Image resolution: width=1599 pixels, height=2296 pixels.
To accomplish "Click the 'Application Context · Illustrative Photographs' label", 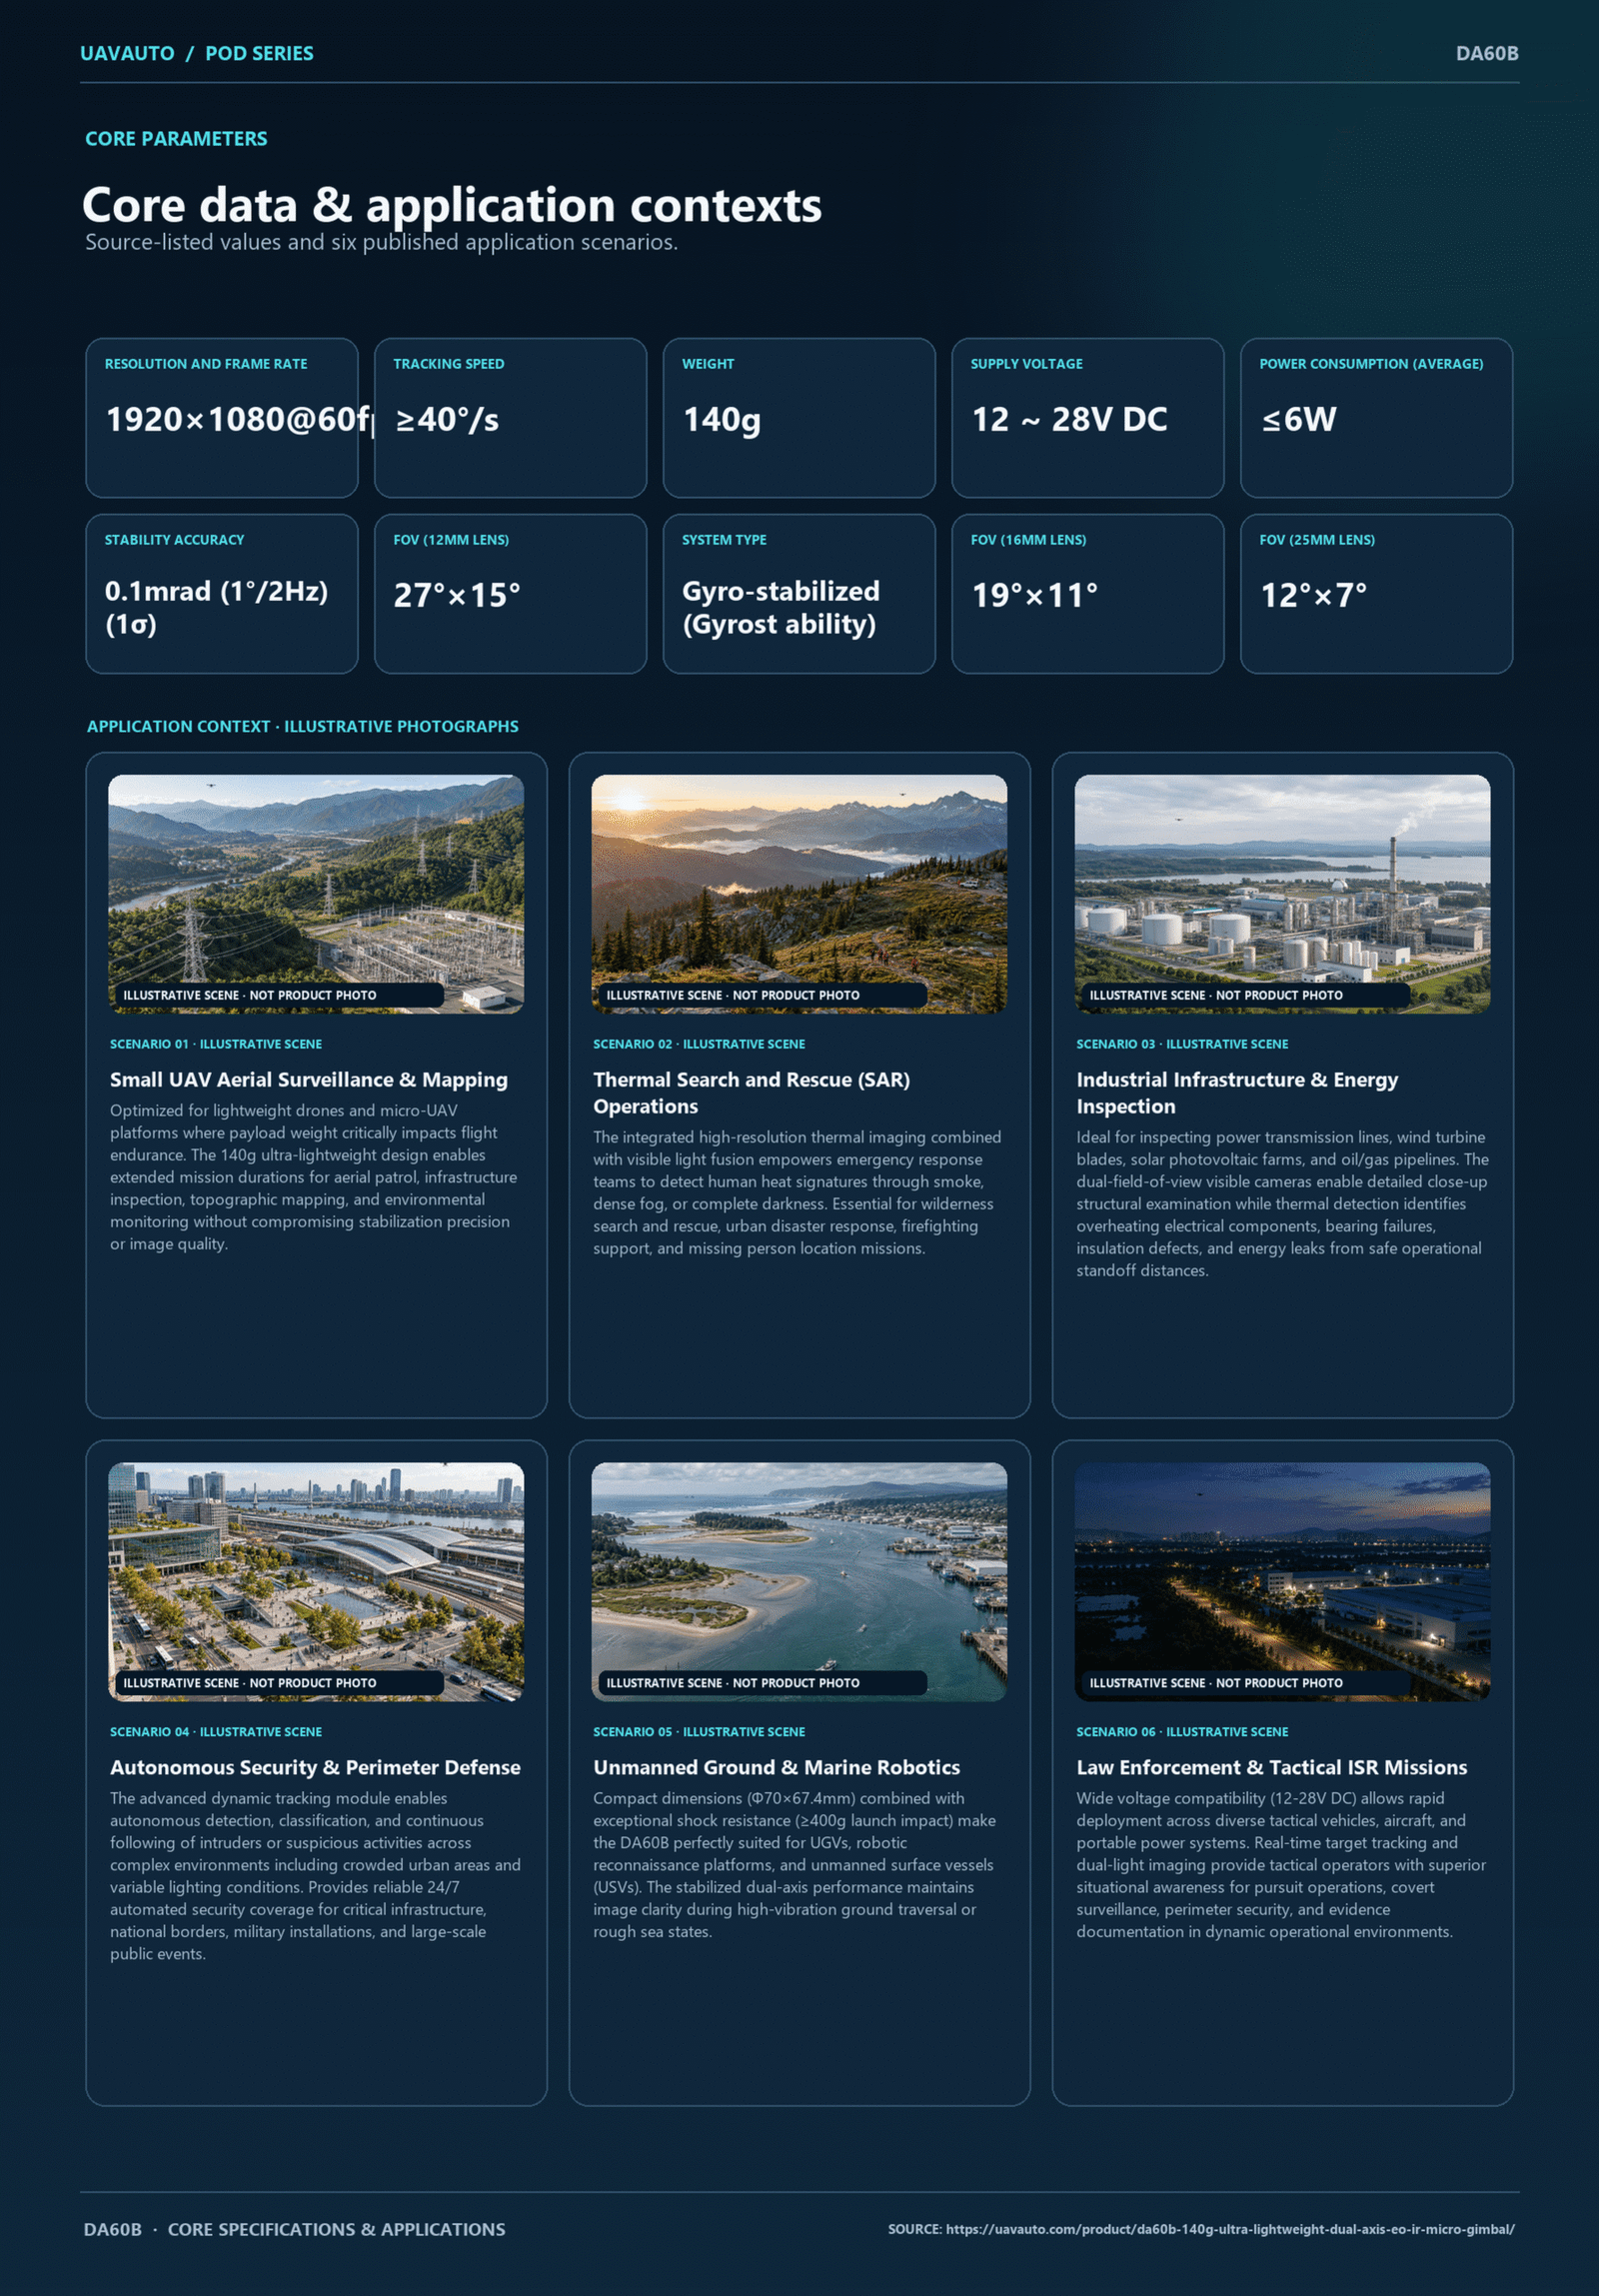I will (302, 727).
